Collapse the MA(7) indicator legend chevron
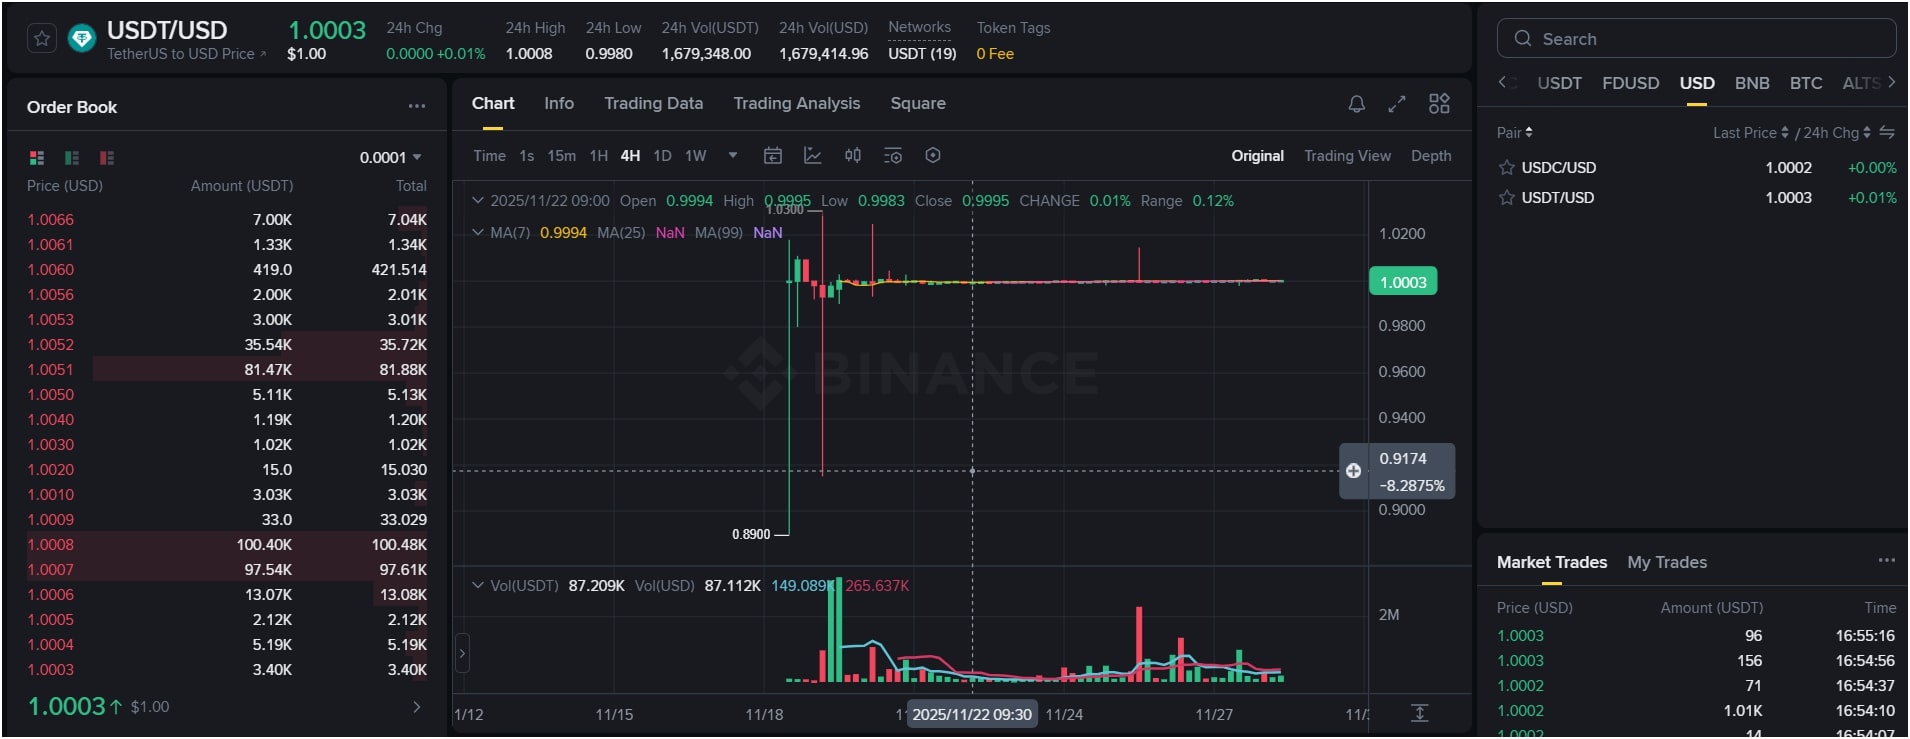 point(477,233)
